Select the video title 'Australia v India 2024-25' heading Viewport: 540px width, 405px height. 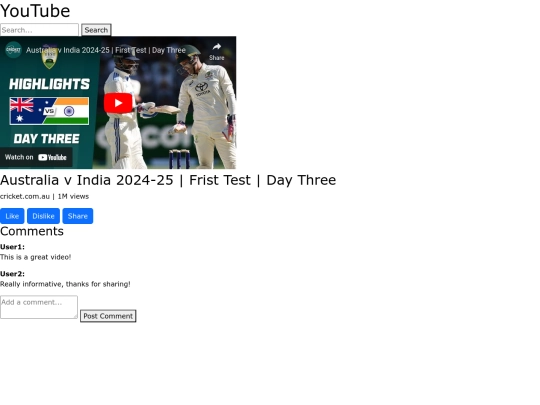point(168,180)
